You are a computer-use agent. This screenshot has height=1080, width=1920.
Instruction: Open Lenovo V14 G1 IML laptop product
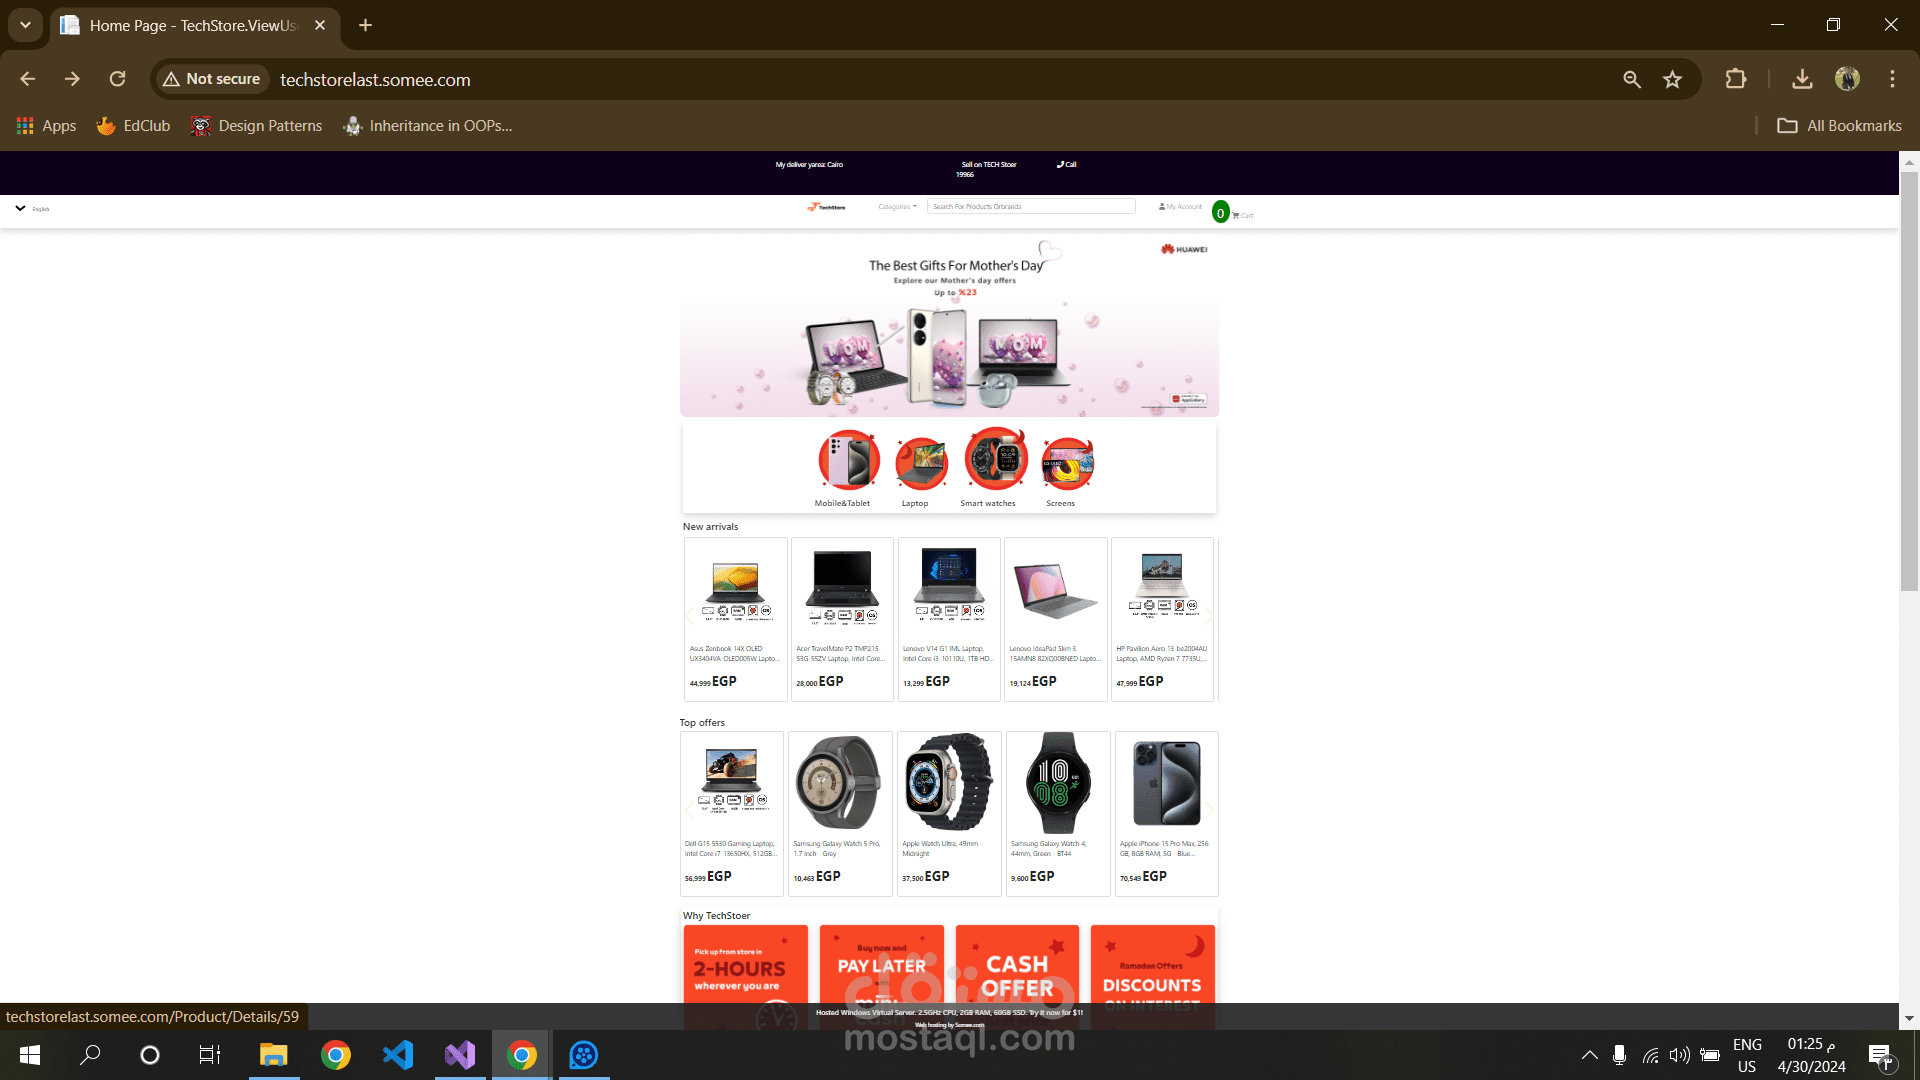tap(949, 619)
